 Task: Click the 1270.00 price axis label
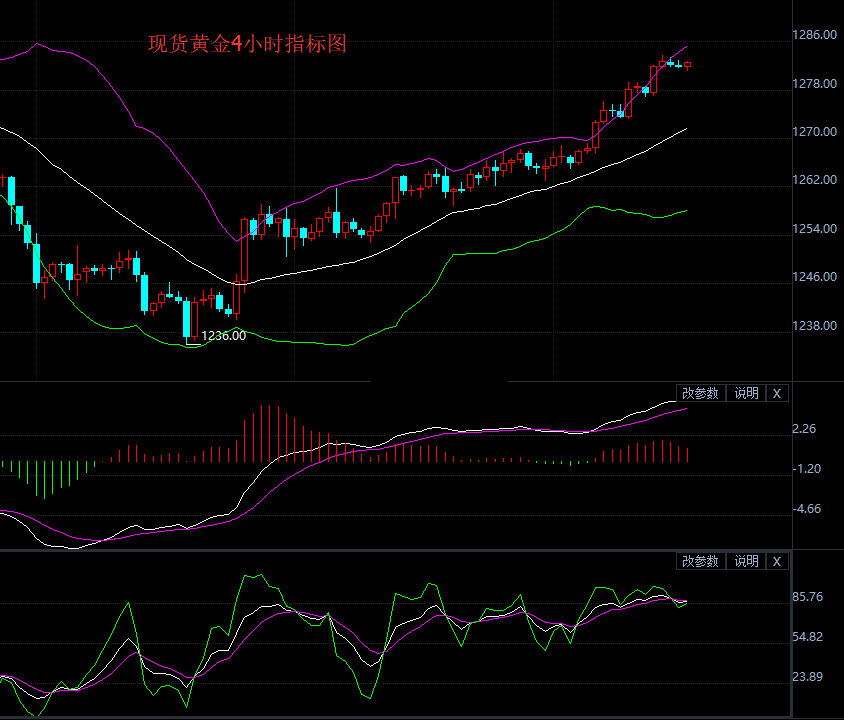pyautogui.click(x=815, y=131)
